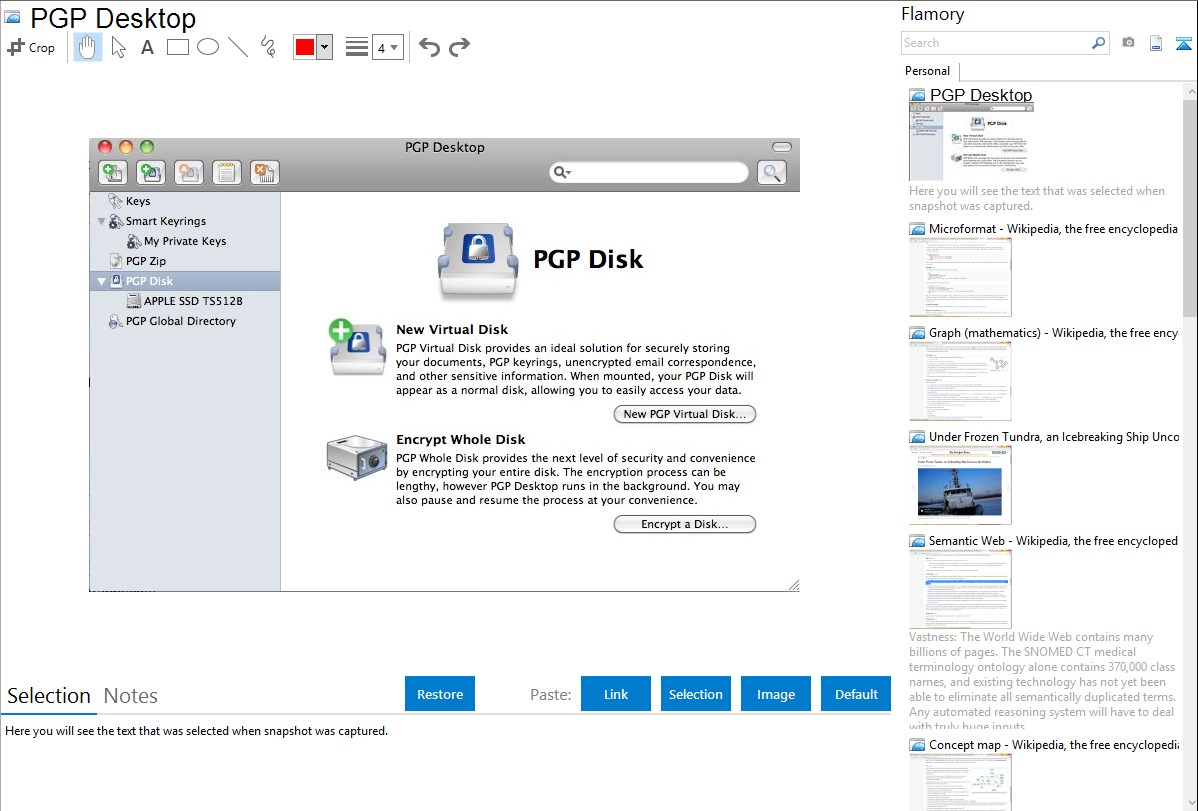This screenshot has height=811, width=1198.
Task: Open Under Frozen Tundra snapshot title
Action: coord(1054,436)
